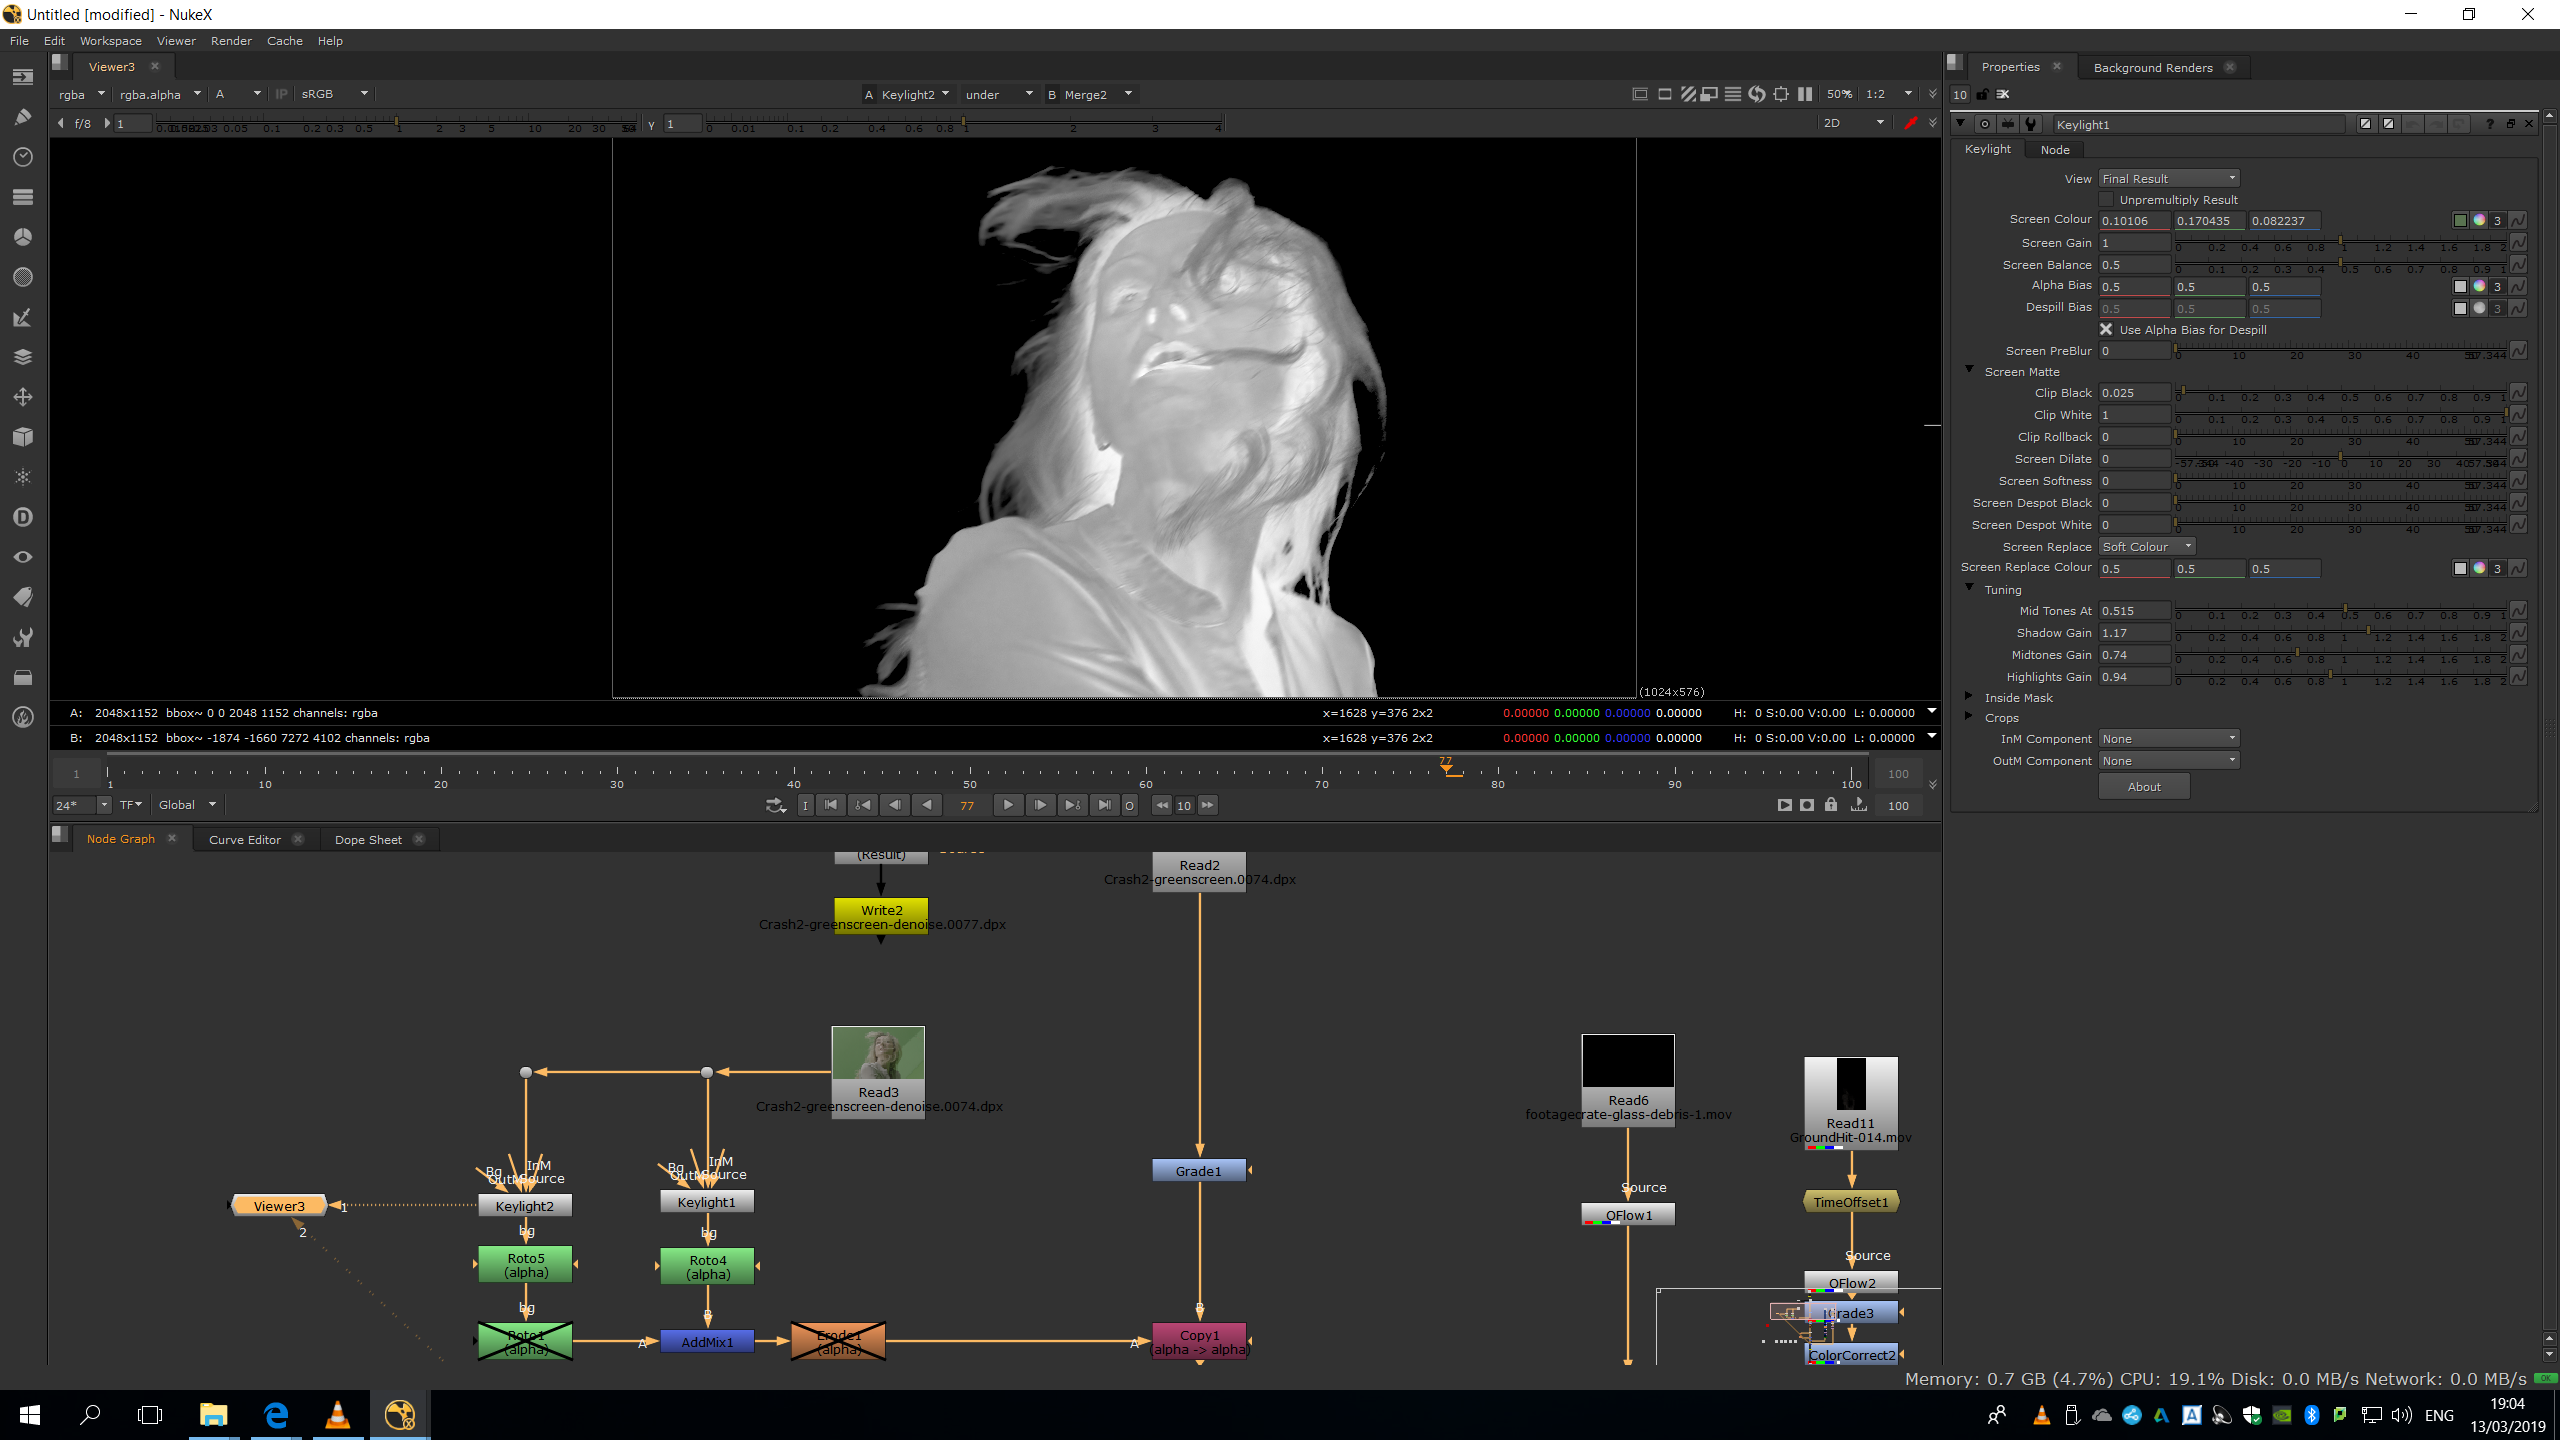
Task: Open the Transform nodes move icon
Action: tap(22, 397)
